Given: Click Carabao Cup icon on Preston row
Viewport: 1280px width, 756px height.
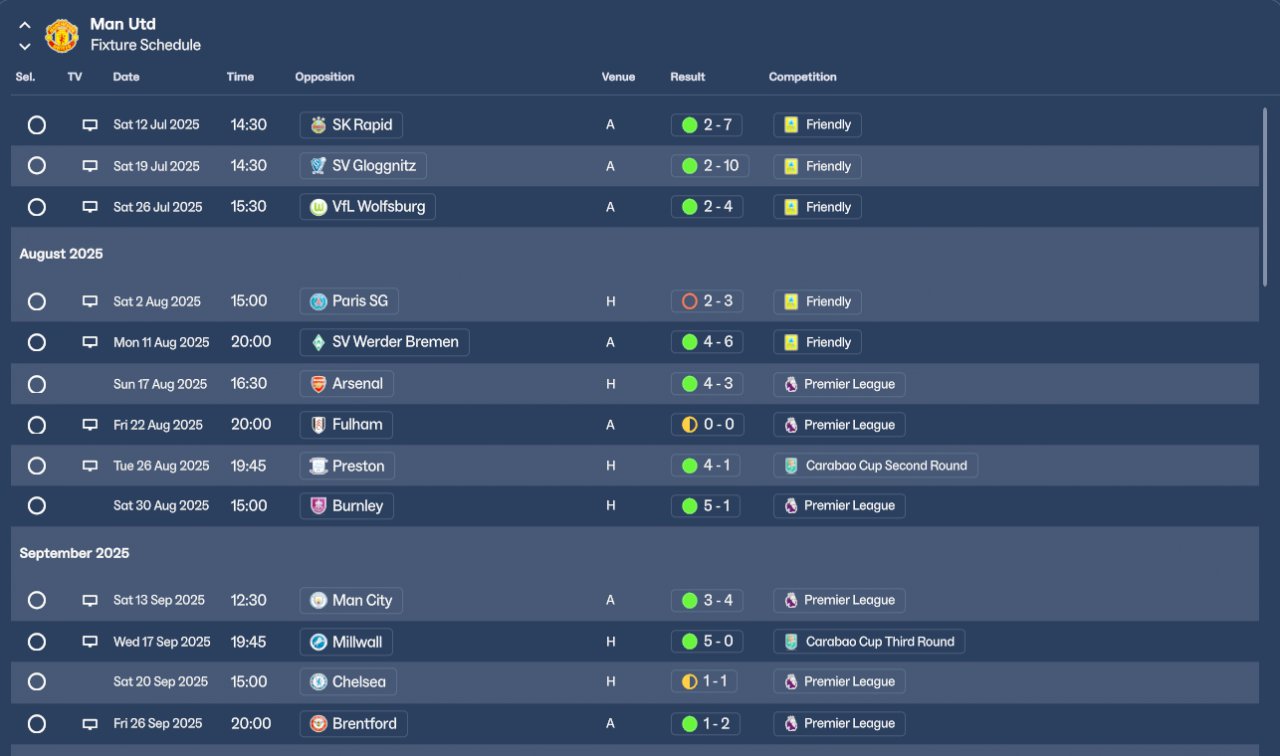Looking at the screenshot, I should coord(791,466).
